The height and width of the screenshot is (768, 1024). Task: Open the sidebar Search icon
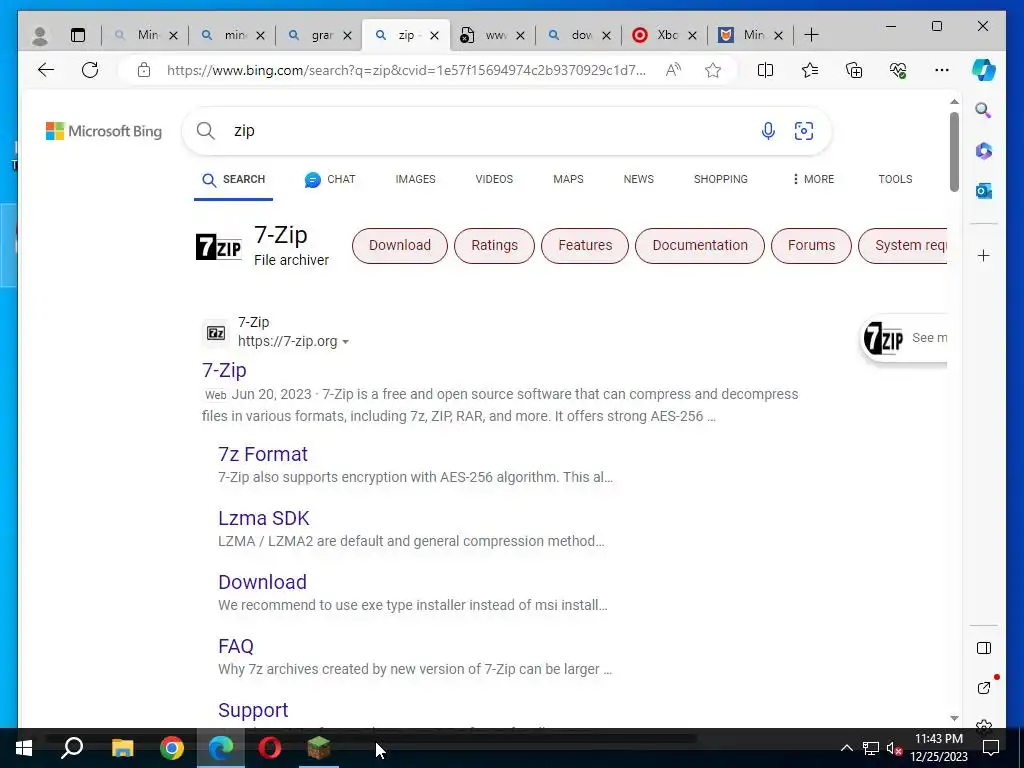click(984, 110)
